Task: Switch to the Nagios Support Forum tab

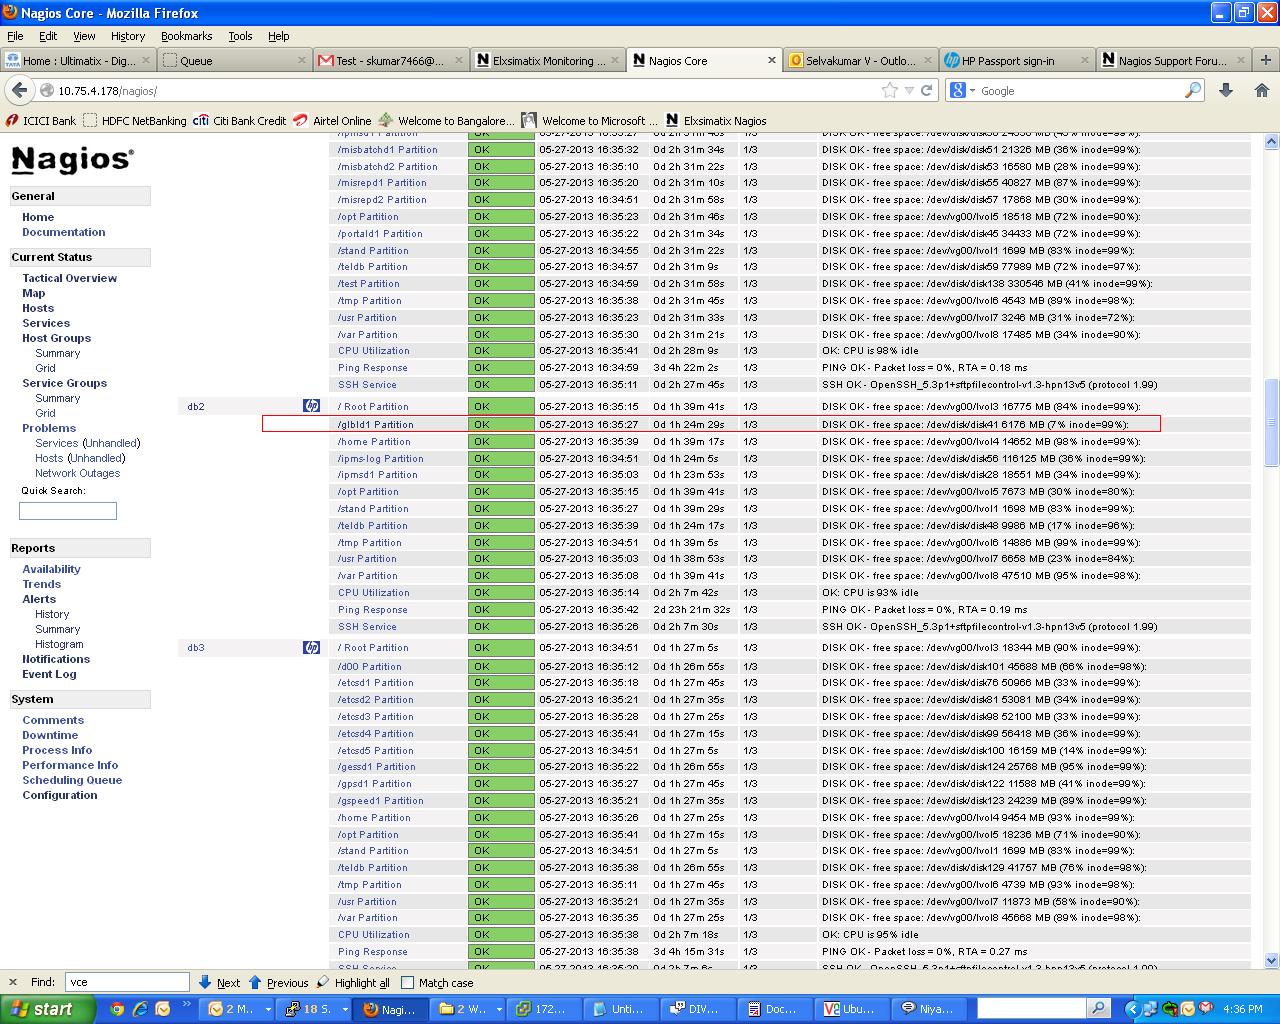Action: point(1171,61)
